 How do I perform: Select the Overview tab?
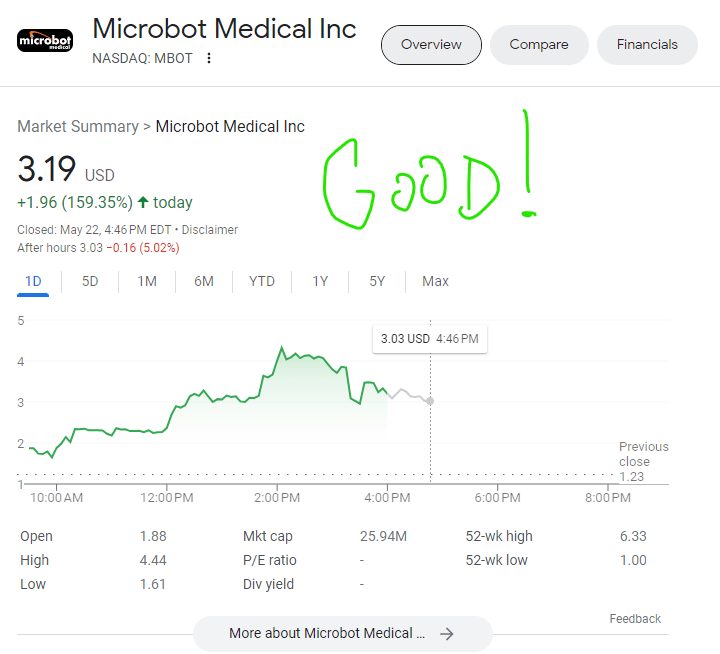pos(431,45)
